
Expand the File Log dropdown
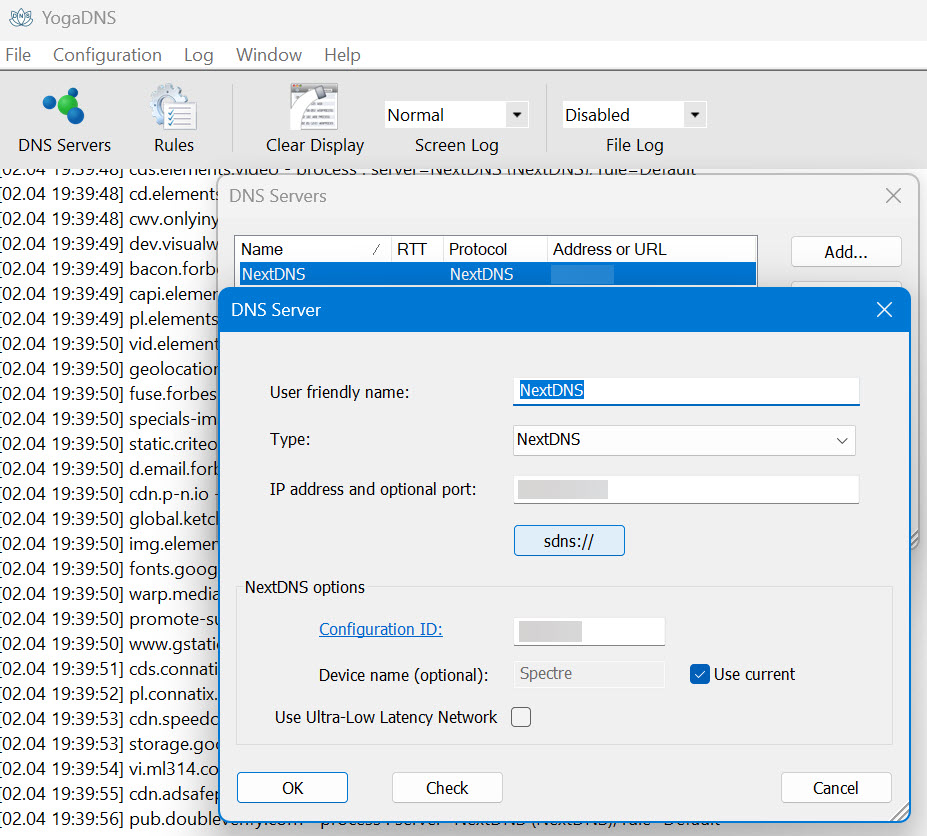pos(694,115)
